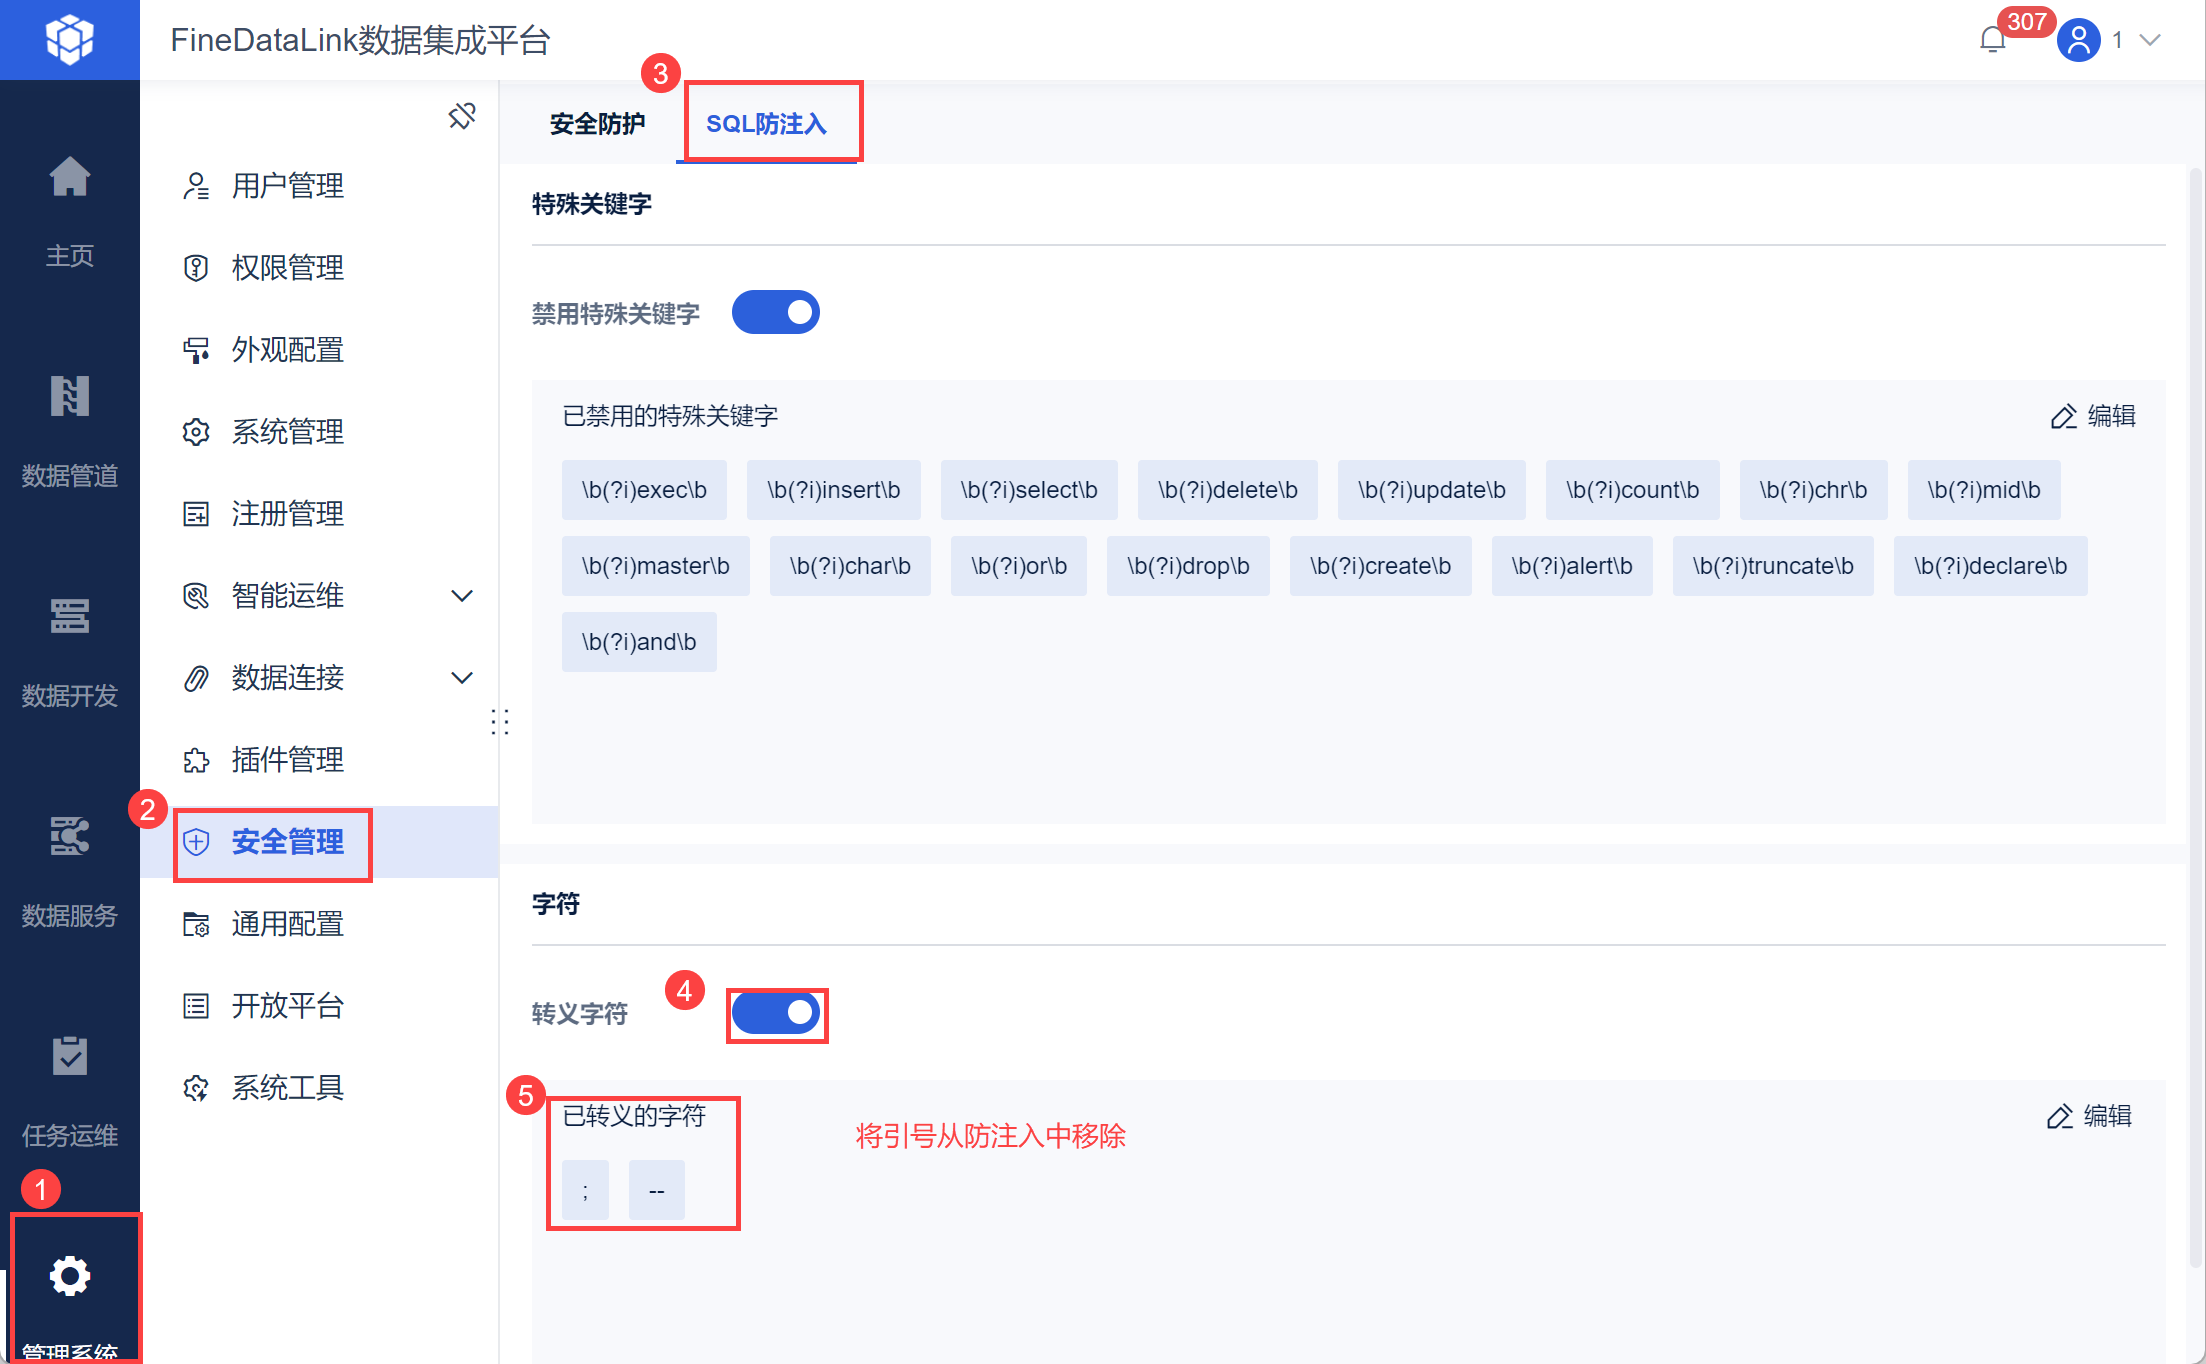The image size is (2206, 1364).
Task: Click the user avatar icon
Action: (x=2078, y=40)
